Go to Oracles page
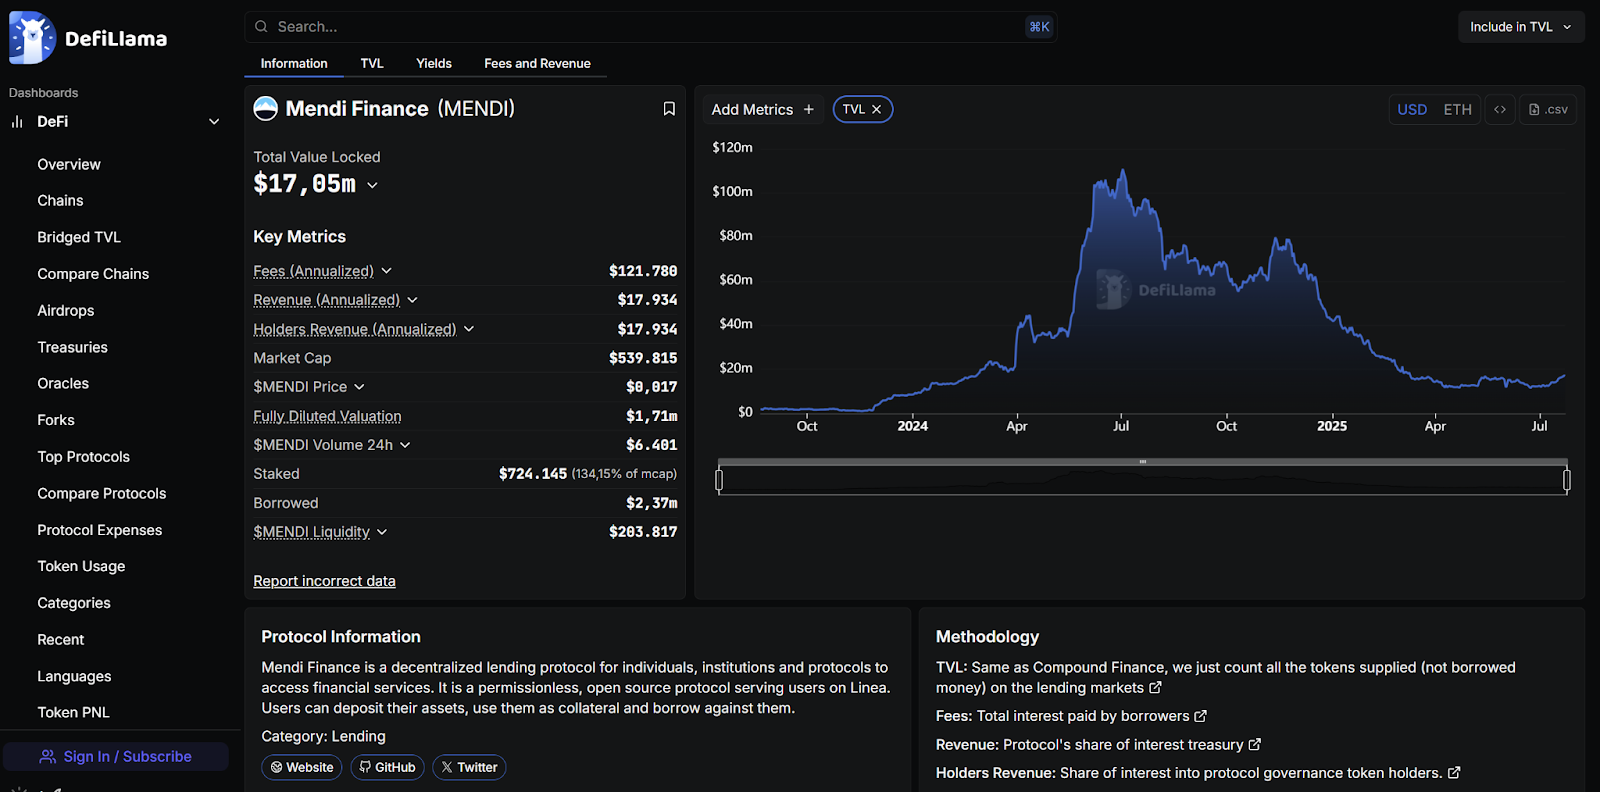 pos(63,384)
